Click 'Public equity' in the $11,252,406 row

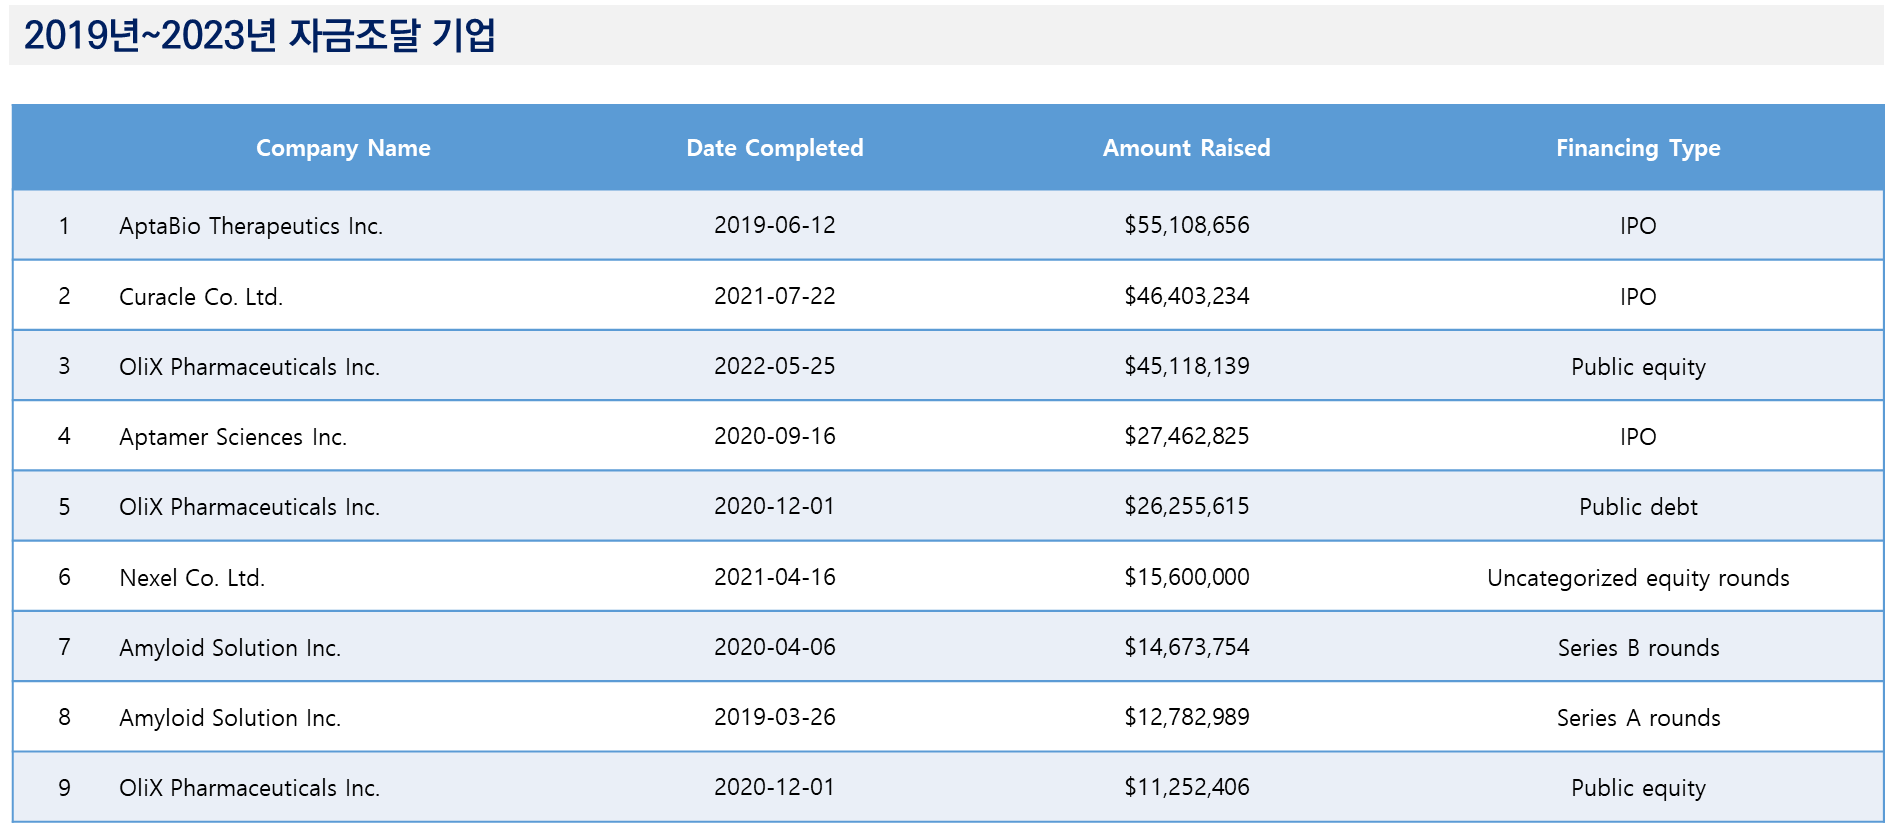point(1638,788)
